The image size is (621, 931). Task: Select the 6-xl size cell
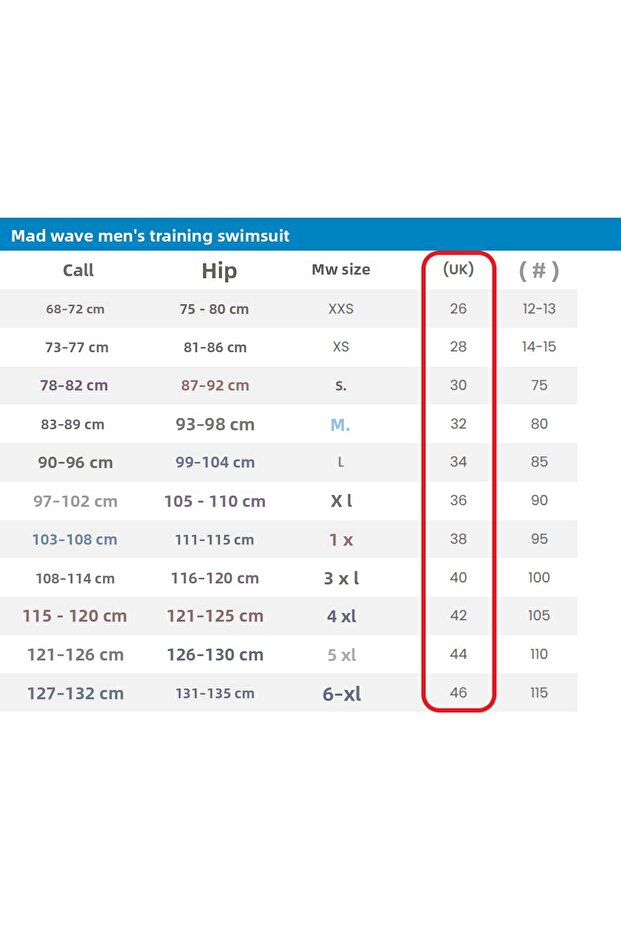tap(341, 693)
